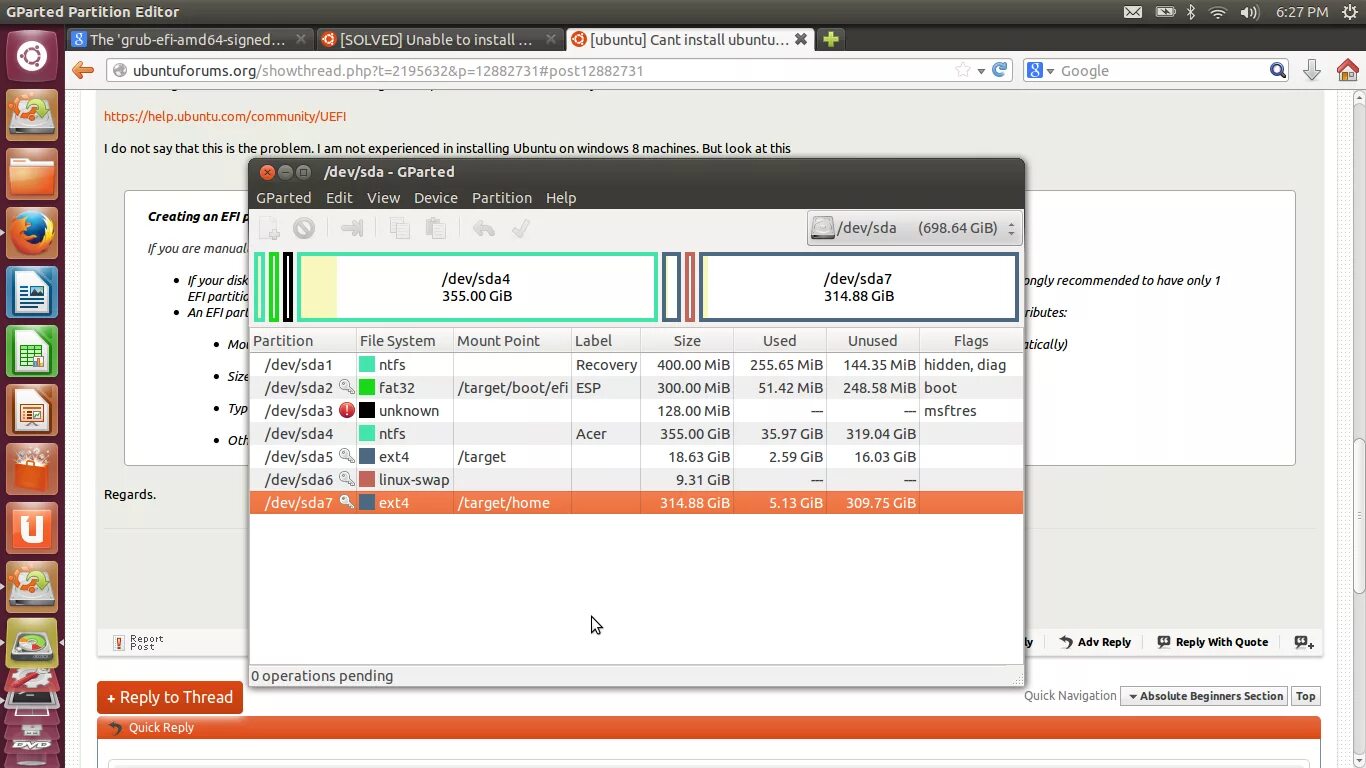Select /dev/sda4 block in disk graphic
Viewport: 1366px width, 768px height.
pyautogui.click(x=477, y=287)
